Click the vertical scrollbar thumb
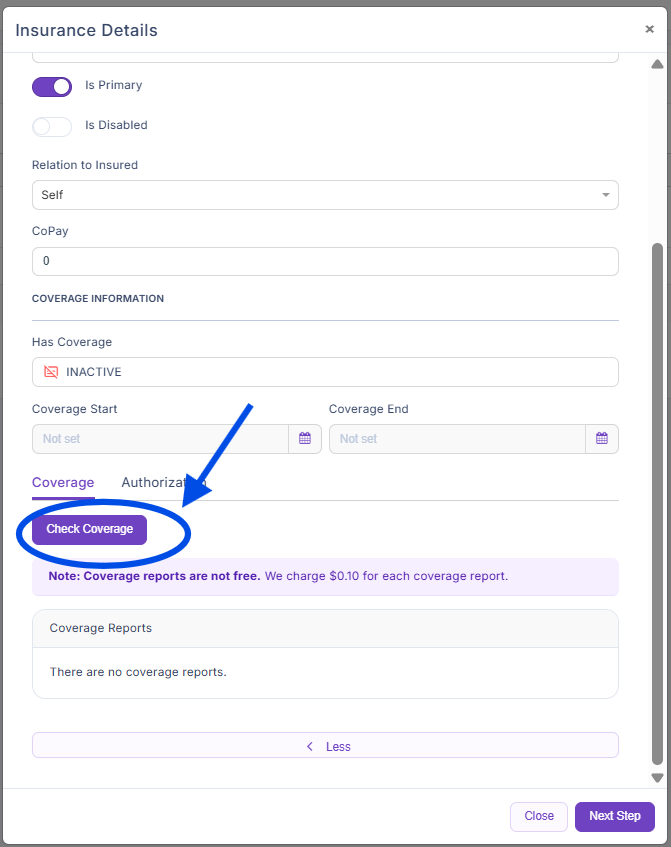This screenshot has width=671, height=847. click(x=657, y=500)
